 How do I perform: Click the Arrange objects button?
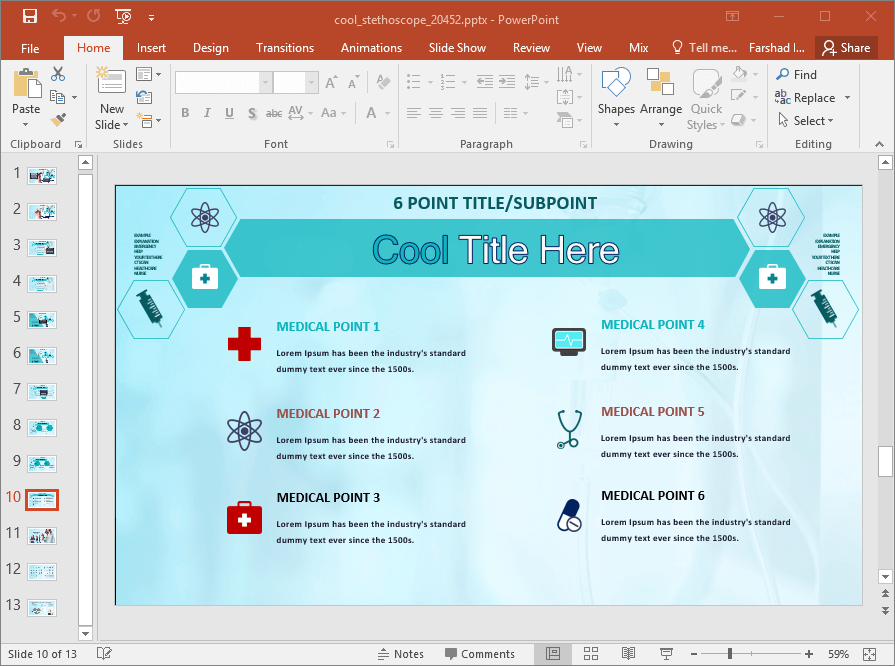tap(660, 97)
